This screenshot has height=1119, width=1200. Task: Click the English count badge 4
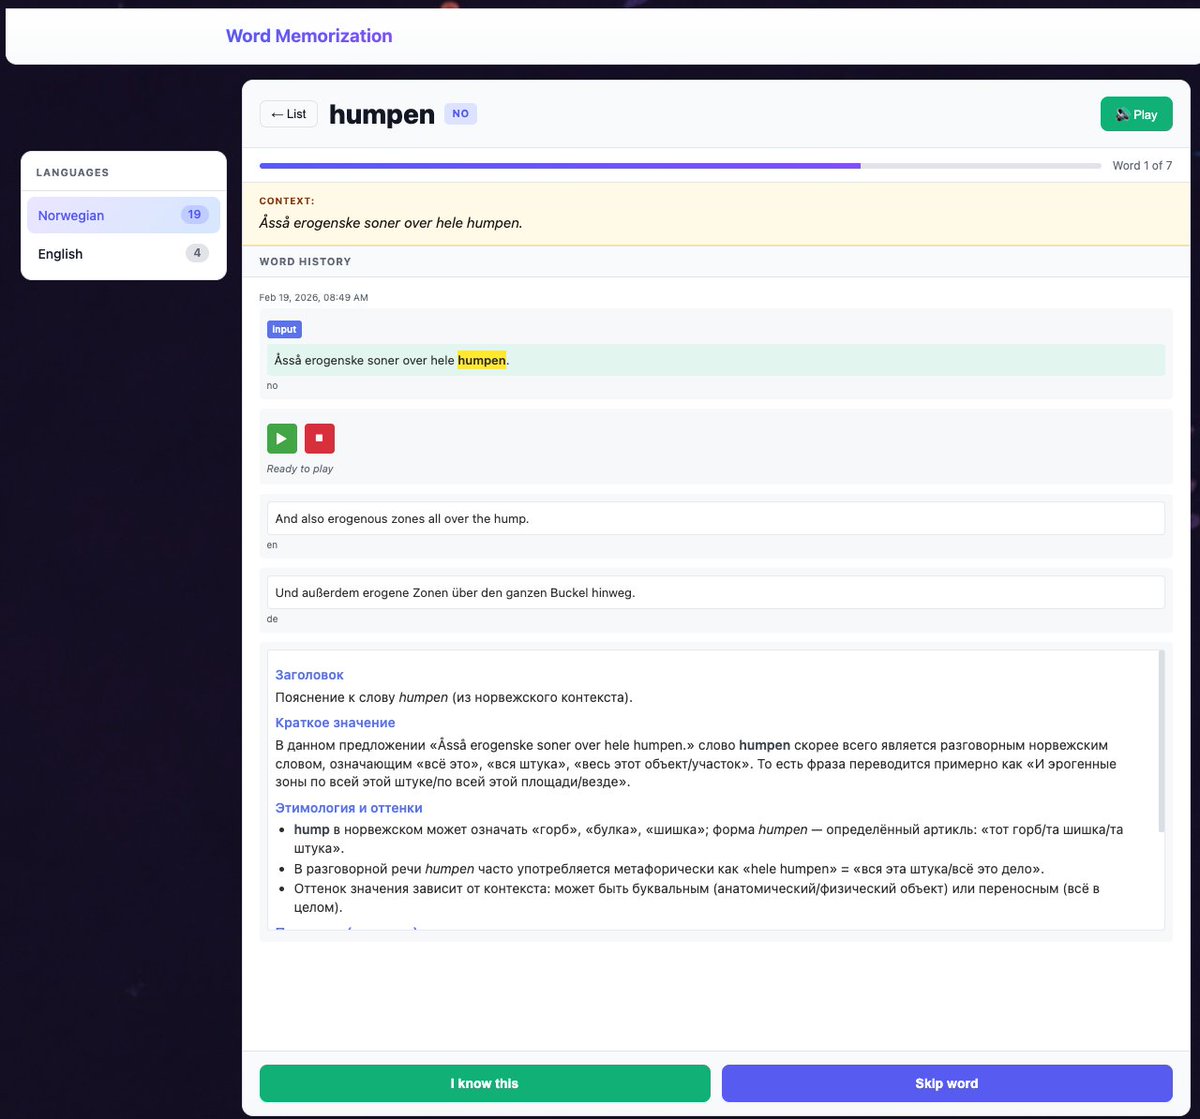[197, 253]
